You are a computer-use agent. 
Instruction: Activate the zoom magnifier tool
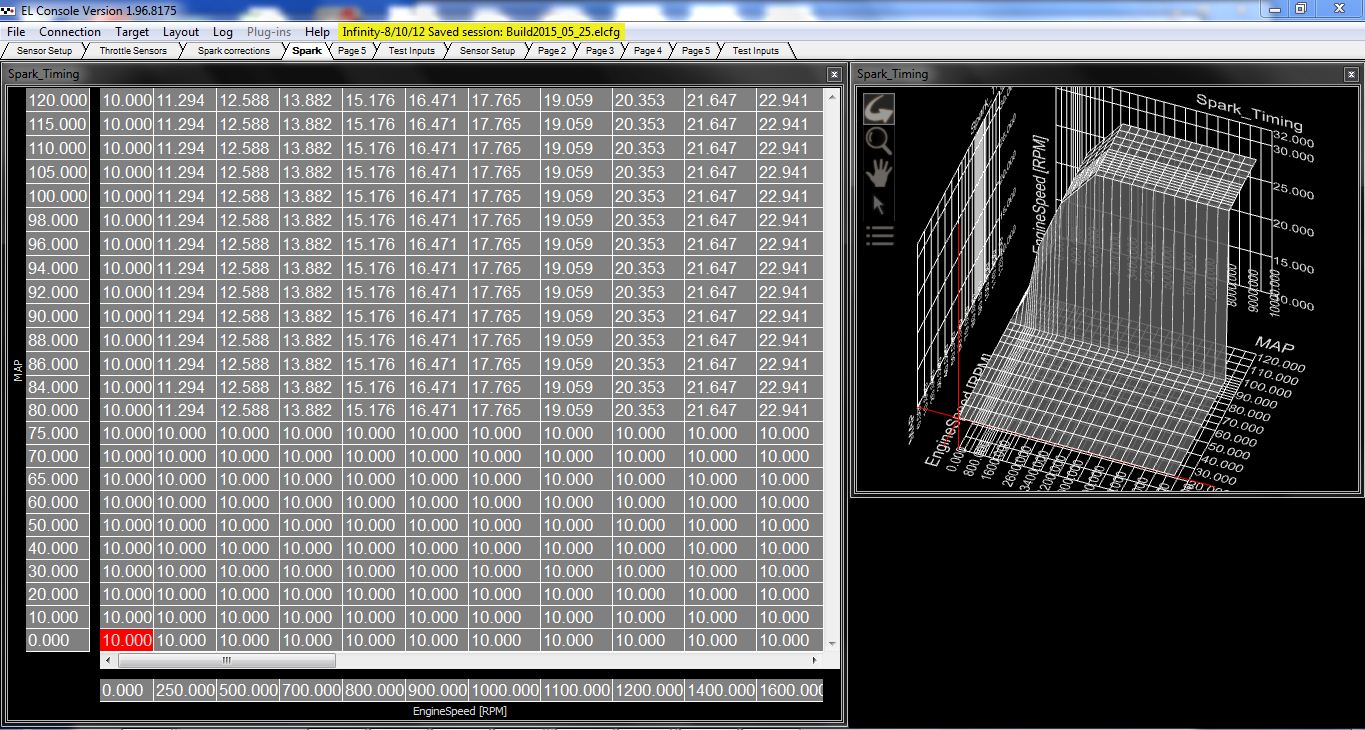click(879, 141)
